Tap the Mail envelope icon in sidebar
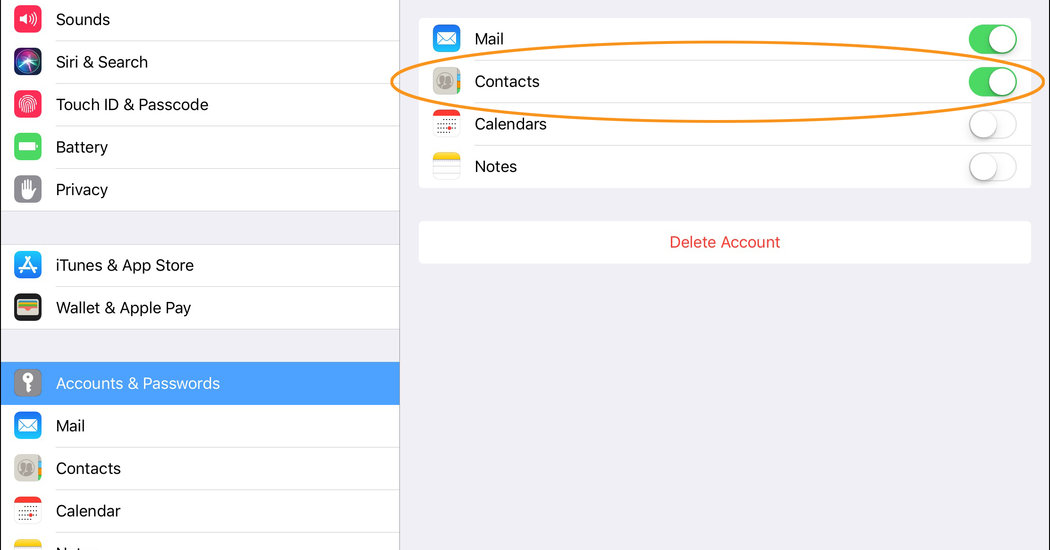1050x550 pixels. 27,425
